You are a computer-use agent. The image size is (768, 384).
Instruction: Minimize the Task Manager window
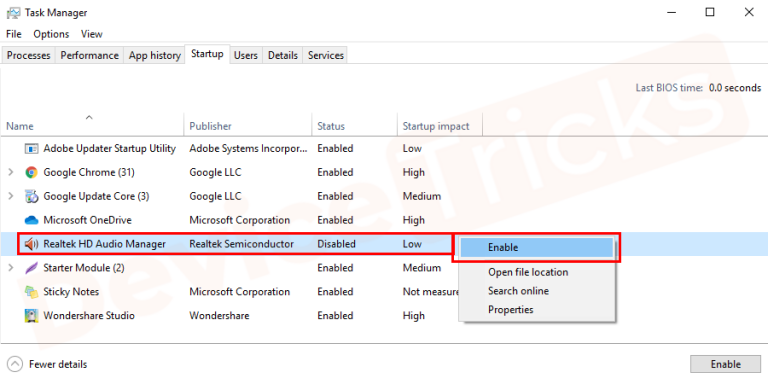[671, 13]
